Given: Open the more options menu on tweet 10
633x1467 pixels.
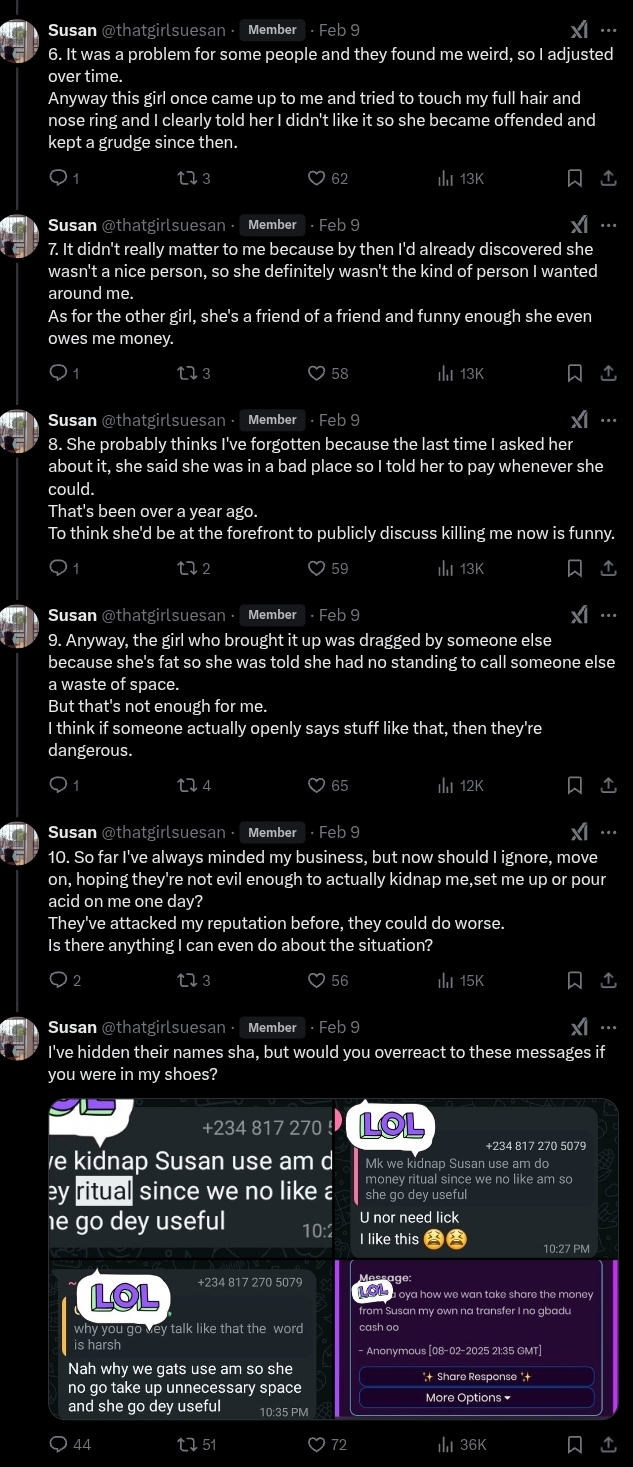Looking at the screenshot, I should (x=608, y=832).
